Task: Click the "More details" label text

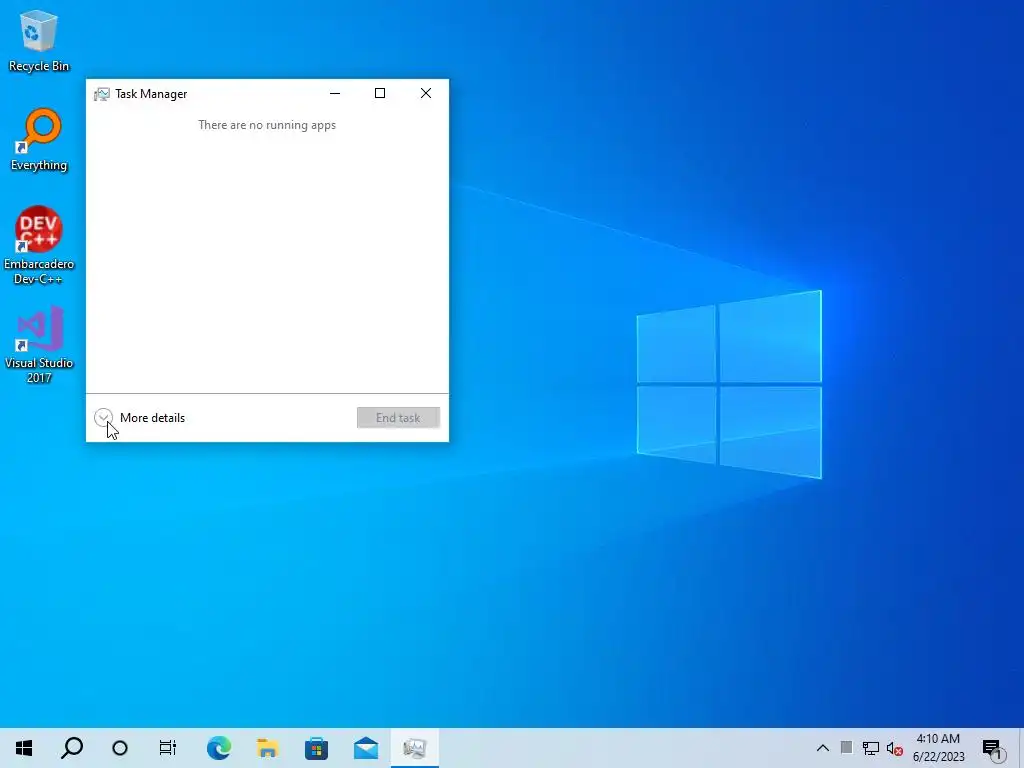Action: (x=152, y=418)
